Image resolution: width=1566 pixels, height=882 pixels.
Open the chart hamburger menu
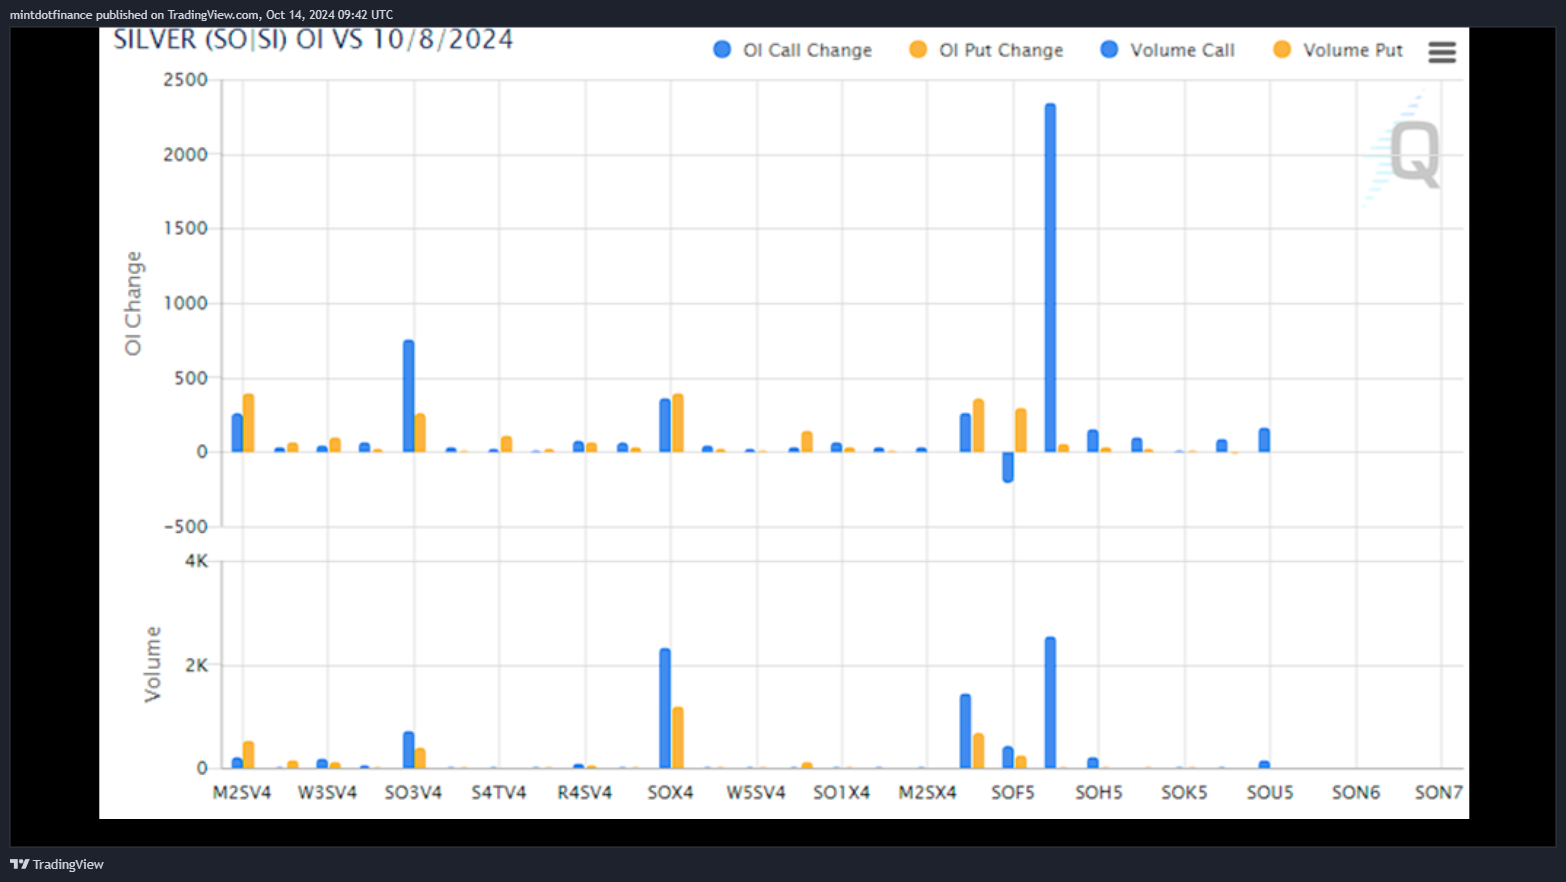(x=1441, y=52)
